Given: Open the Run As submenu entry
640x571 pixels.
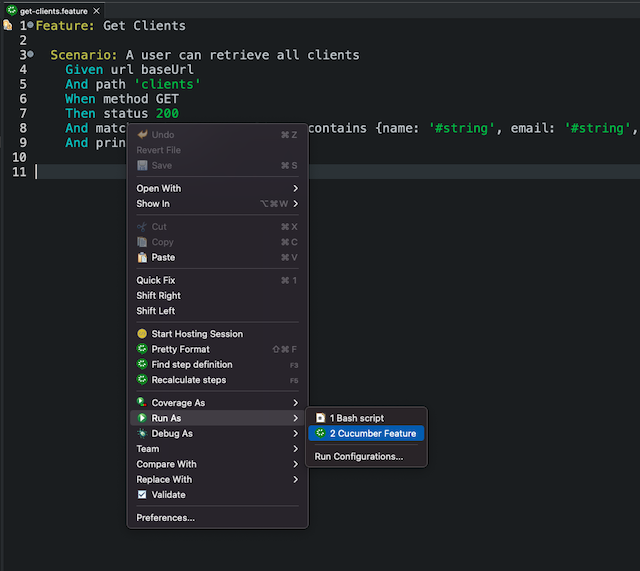Looking at the screenshot, I should coord(217,418).
